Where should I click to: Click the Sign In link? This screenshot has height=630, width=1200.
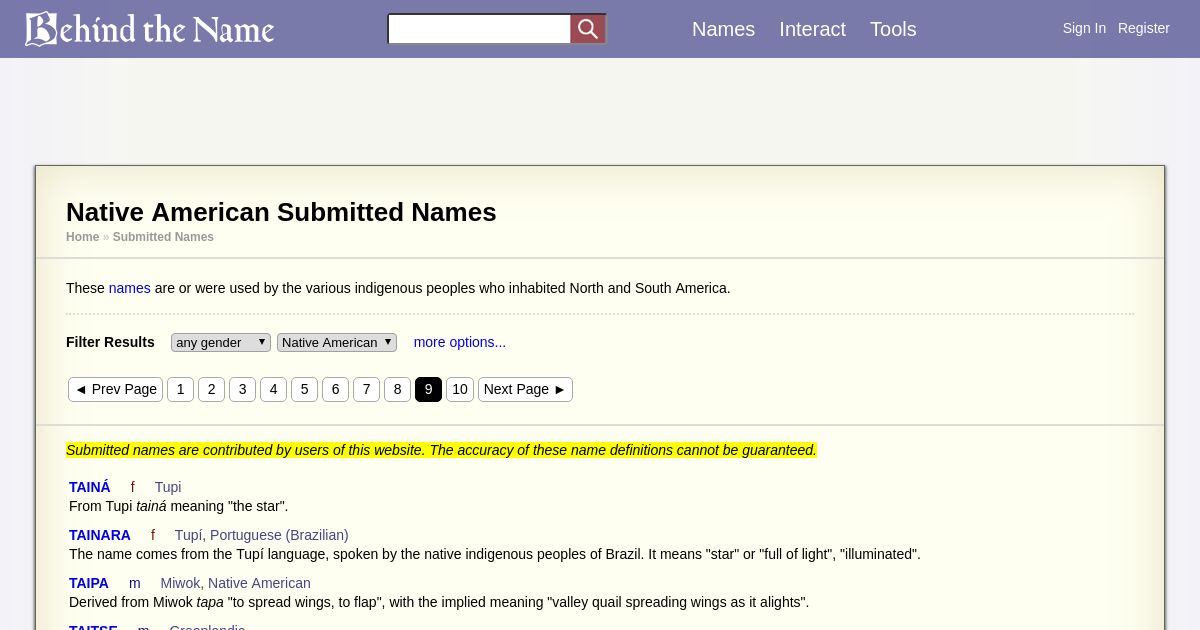(x=1084, y=28)
